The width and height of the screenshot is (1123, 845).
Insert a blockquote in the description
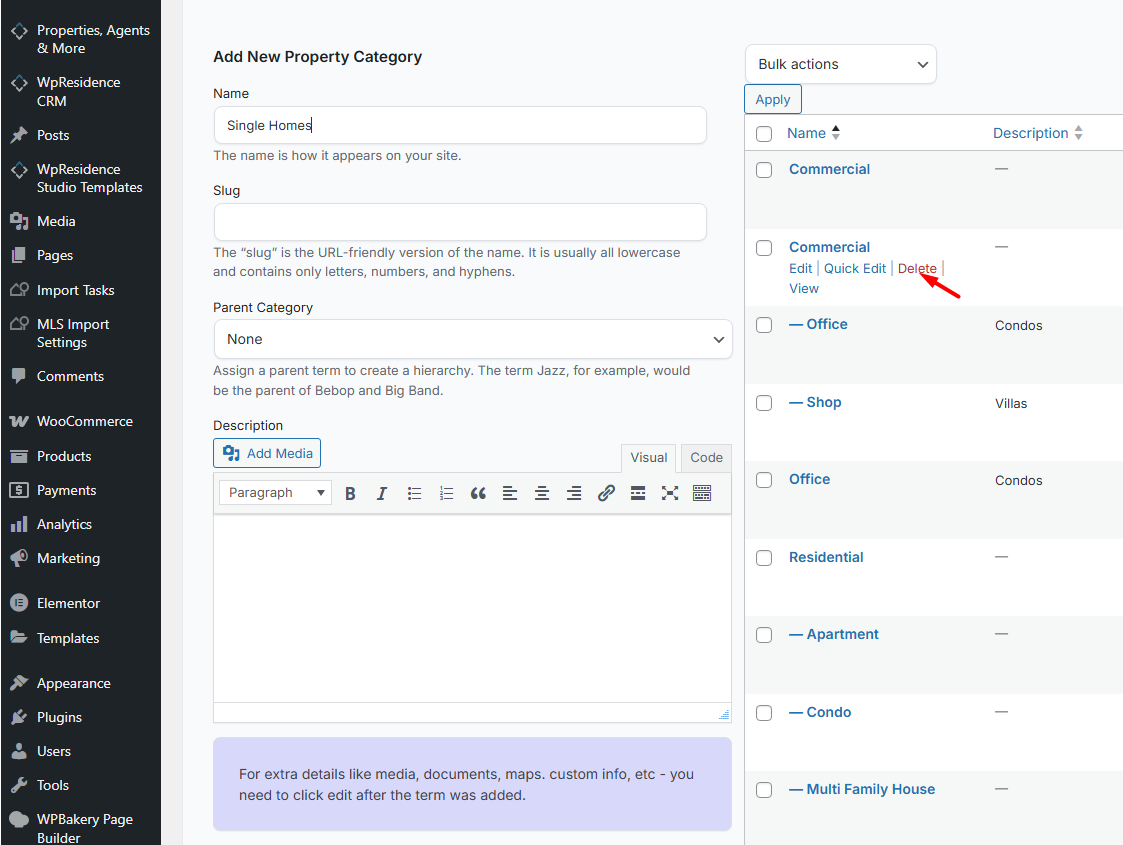(x=478, y=493)
